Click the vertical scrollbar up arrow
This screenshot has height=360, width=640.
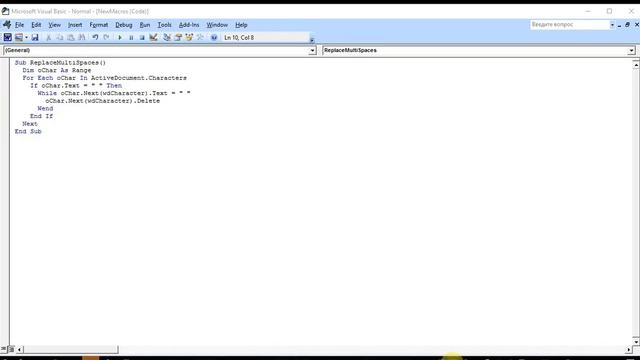636,65
